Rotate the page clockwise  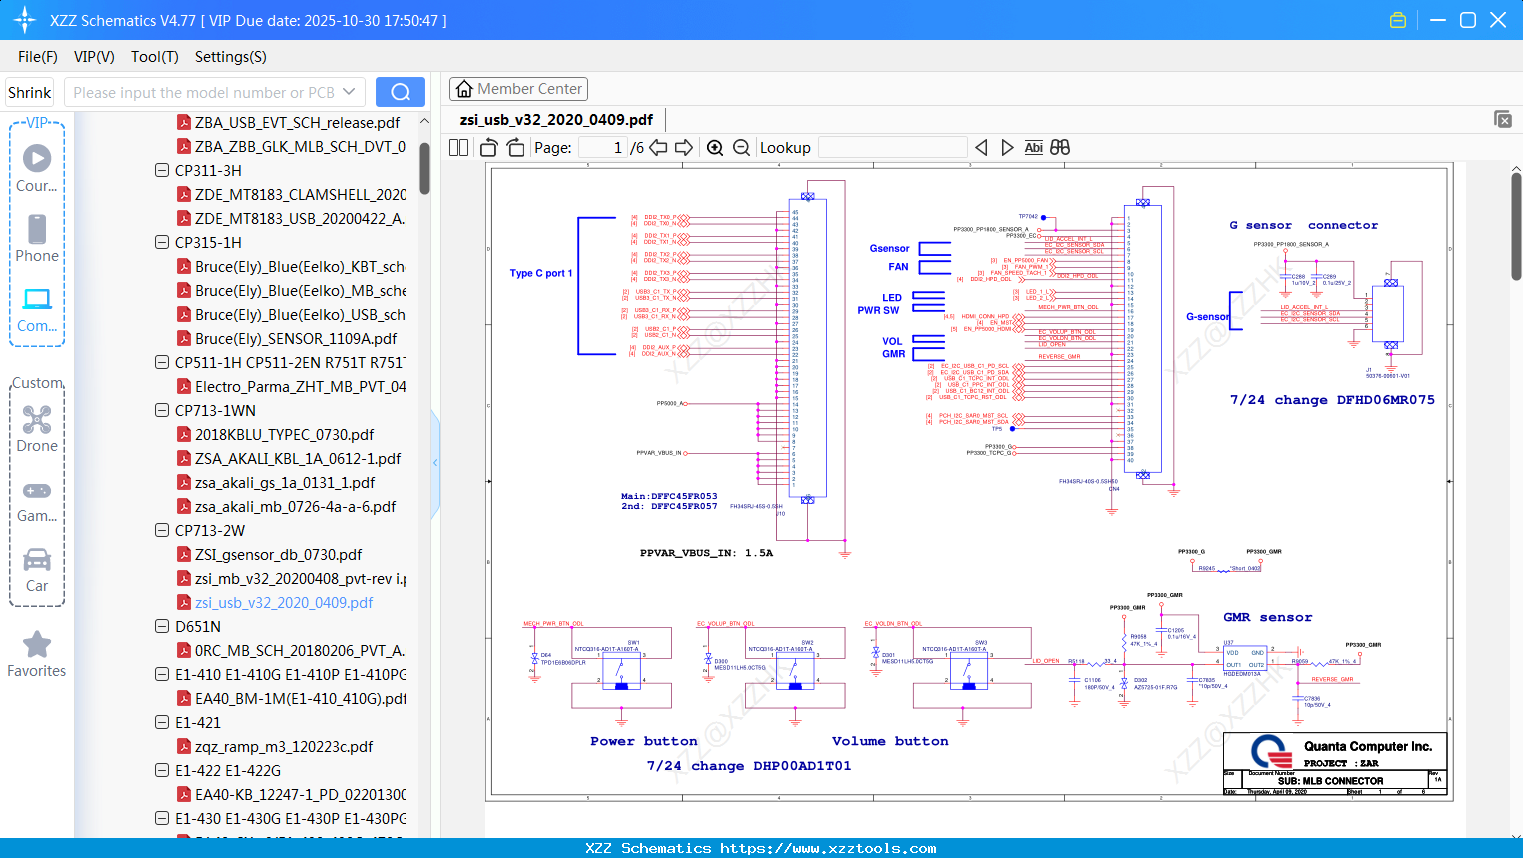[x=515, y=147]
